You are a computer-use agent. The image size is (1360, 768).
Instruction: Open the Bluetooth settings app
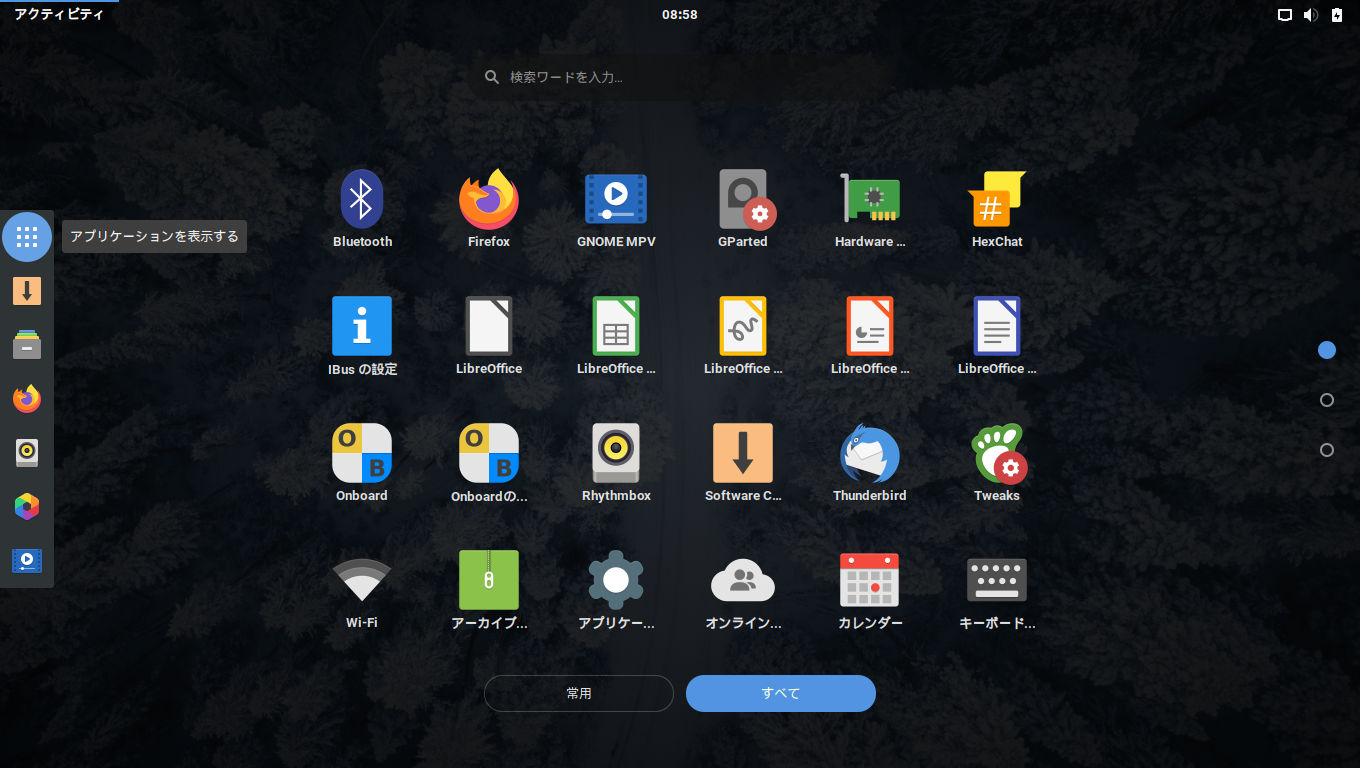362,209
